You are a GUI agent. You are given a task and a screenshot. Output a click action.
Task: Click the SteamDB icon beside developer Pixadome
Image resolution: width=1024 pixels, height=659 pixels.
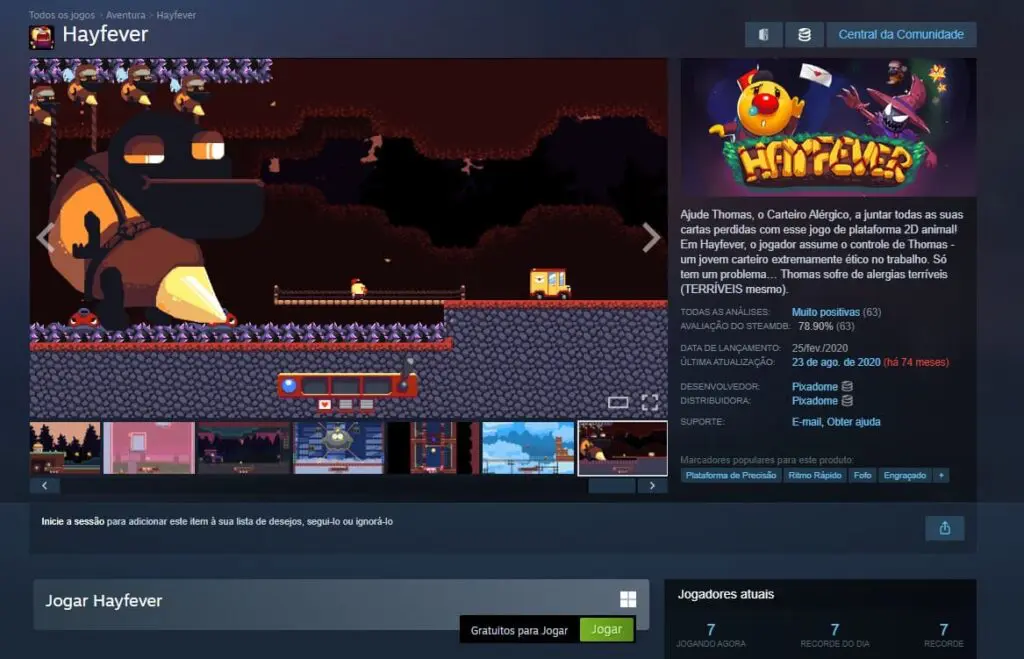click(x=847, y=387)
